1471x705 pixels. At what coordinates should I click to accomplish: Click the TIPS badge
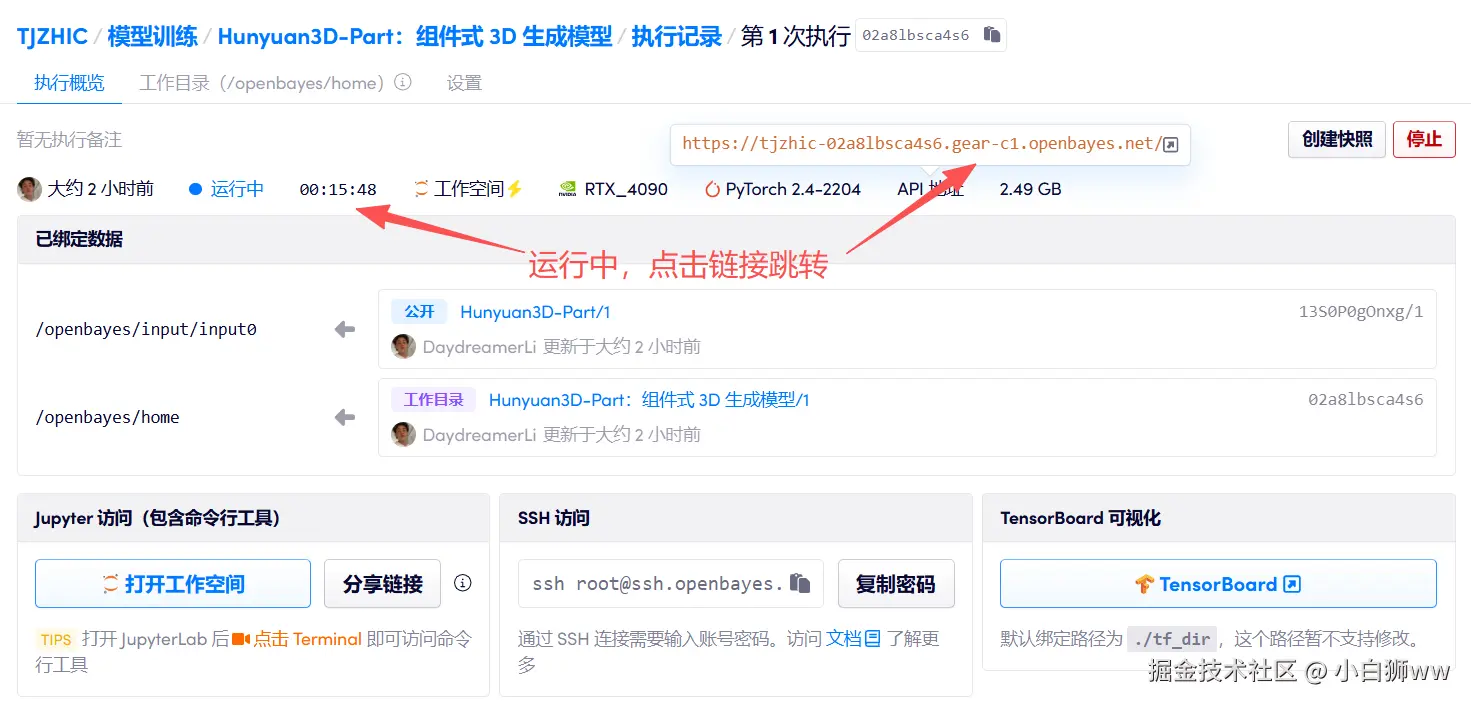coord(56,639)
